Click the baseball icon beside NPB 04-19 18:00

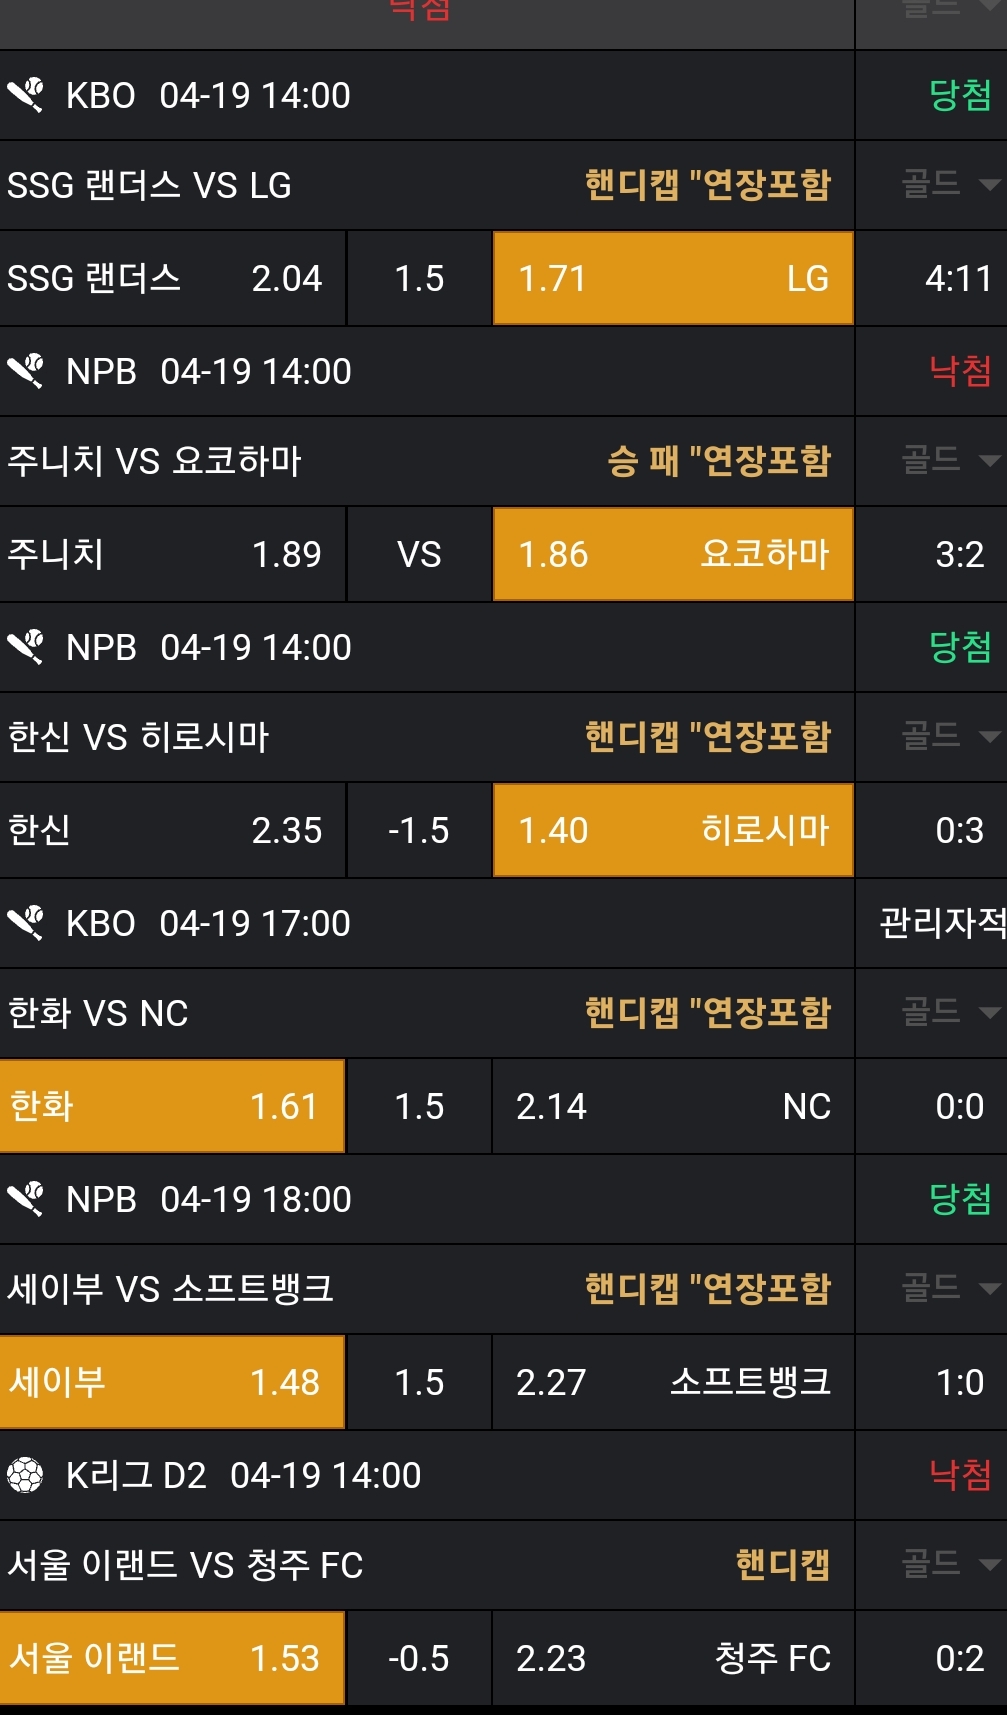(26, 1199)
